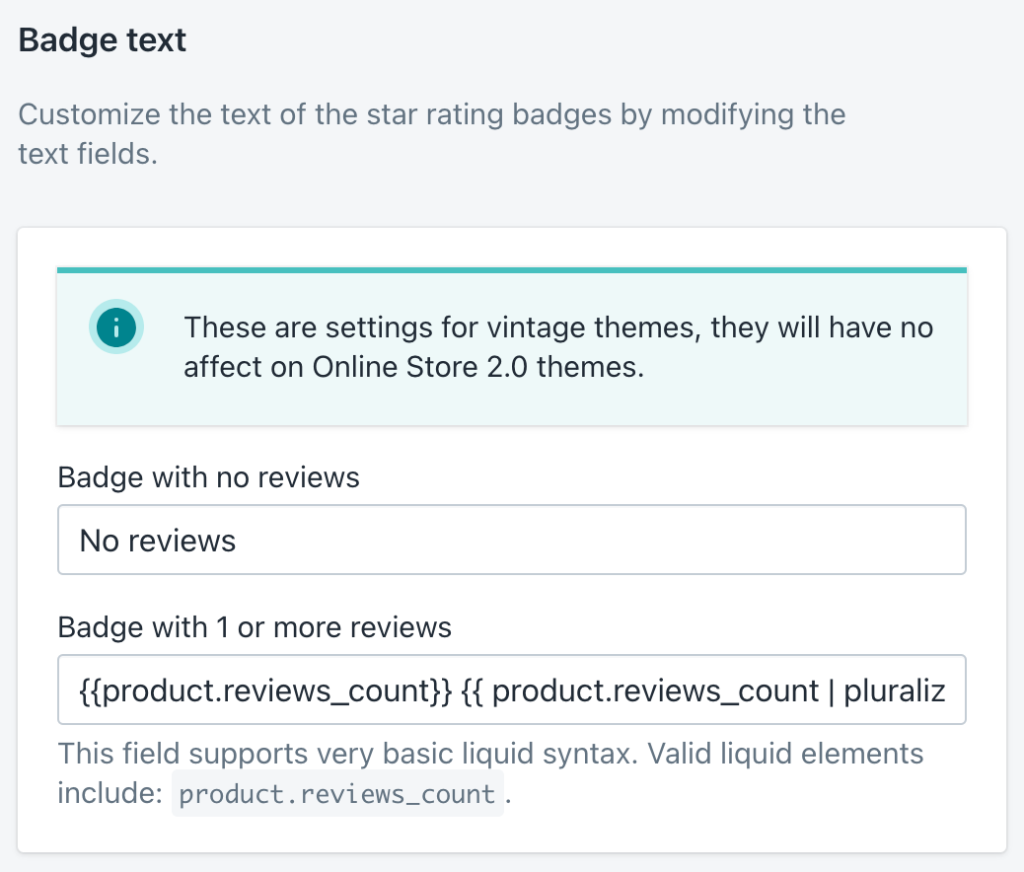
Task: Click 'text fields.' at the description's end
Action: coord(88,155)
